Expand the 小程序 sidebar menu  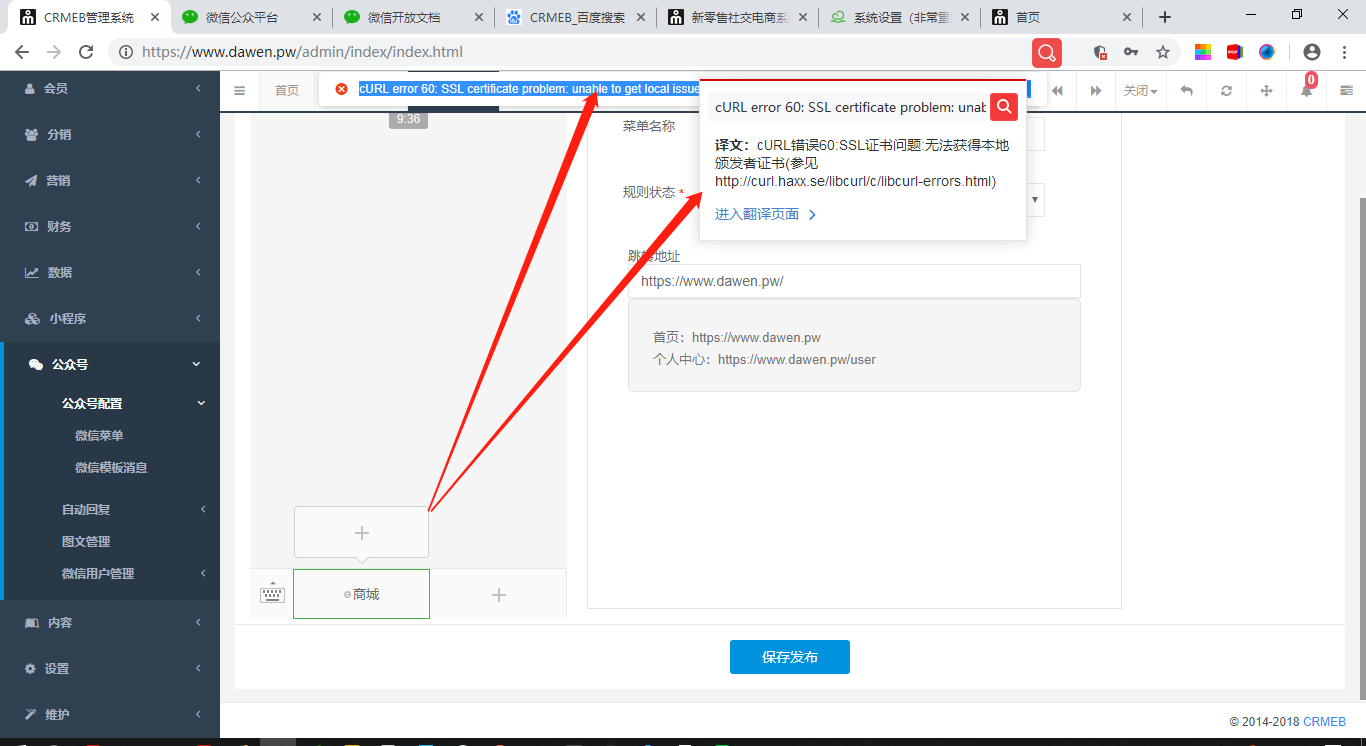(x=110, y=318)
